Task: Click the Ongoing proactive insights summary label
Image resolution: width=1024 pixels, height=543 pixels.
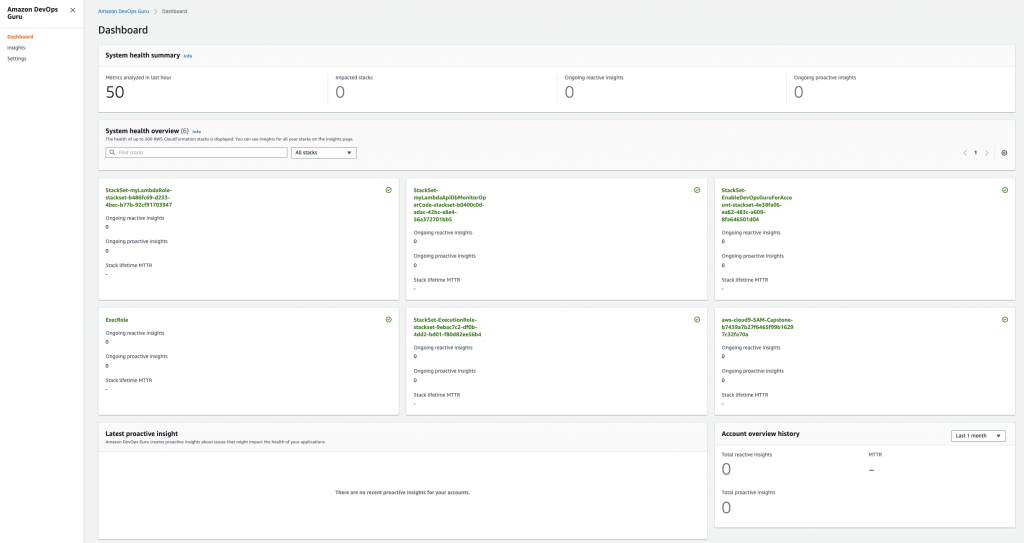Action: pos(825,78)
